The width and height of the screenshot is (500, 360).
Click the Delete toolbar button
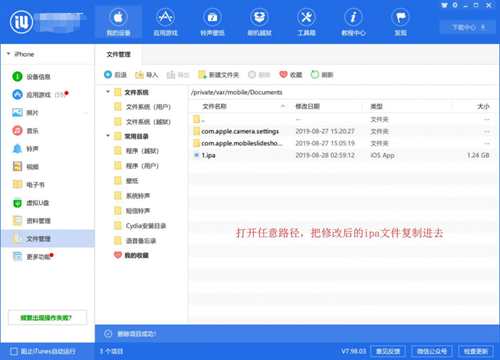(259, 75)
